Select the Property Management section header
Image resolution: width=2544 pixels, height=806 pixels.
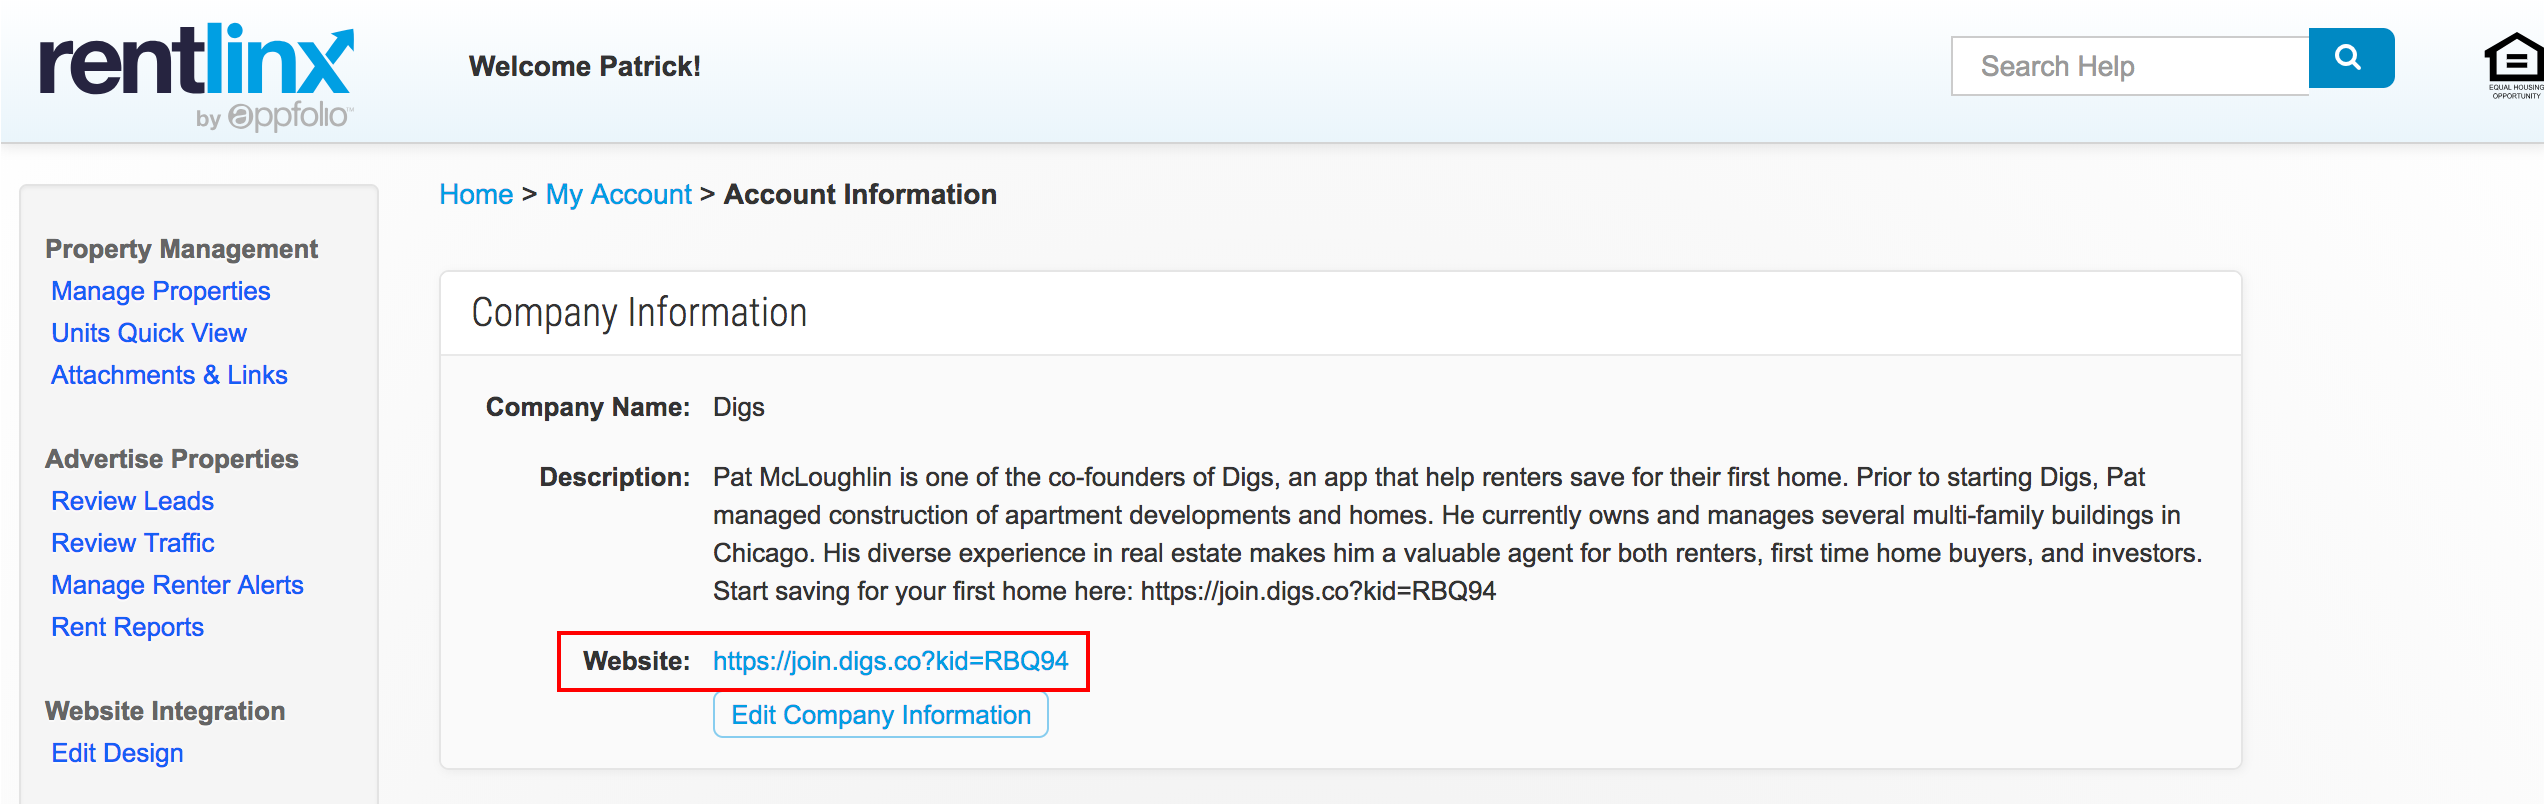(180, 249)
